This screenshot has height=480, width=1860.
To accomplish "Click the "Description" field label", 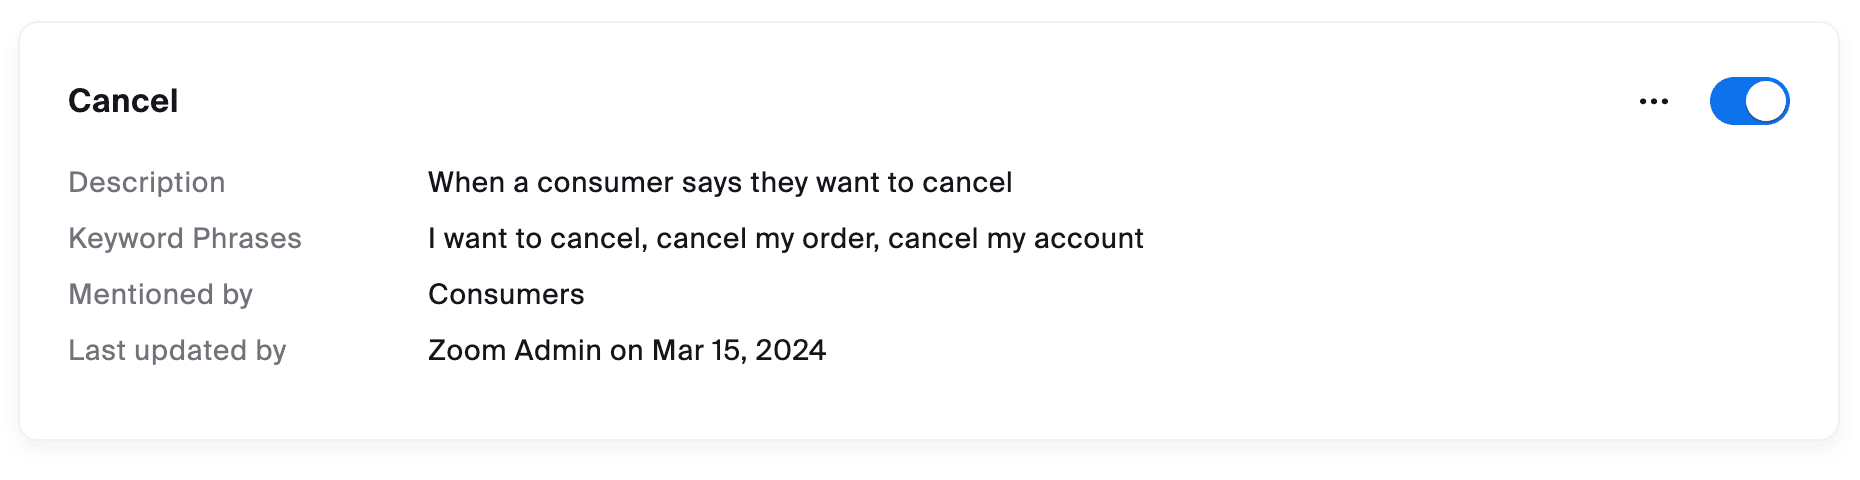I will pos(146,182).
